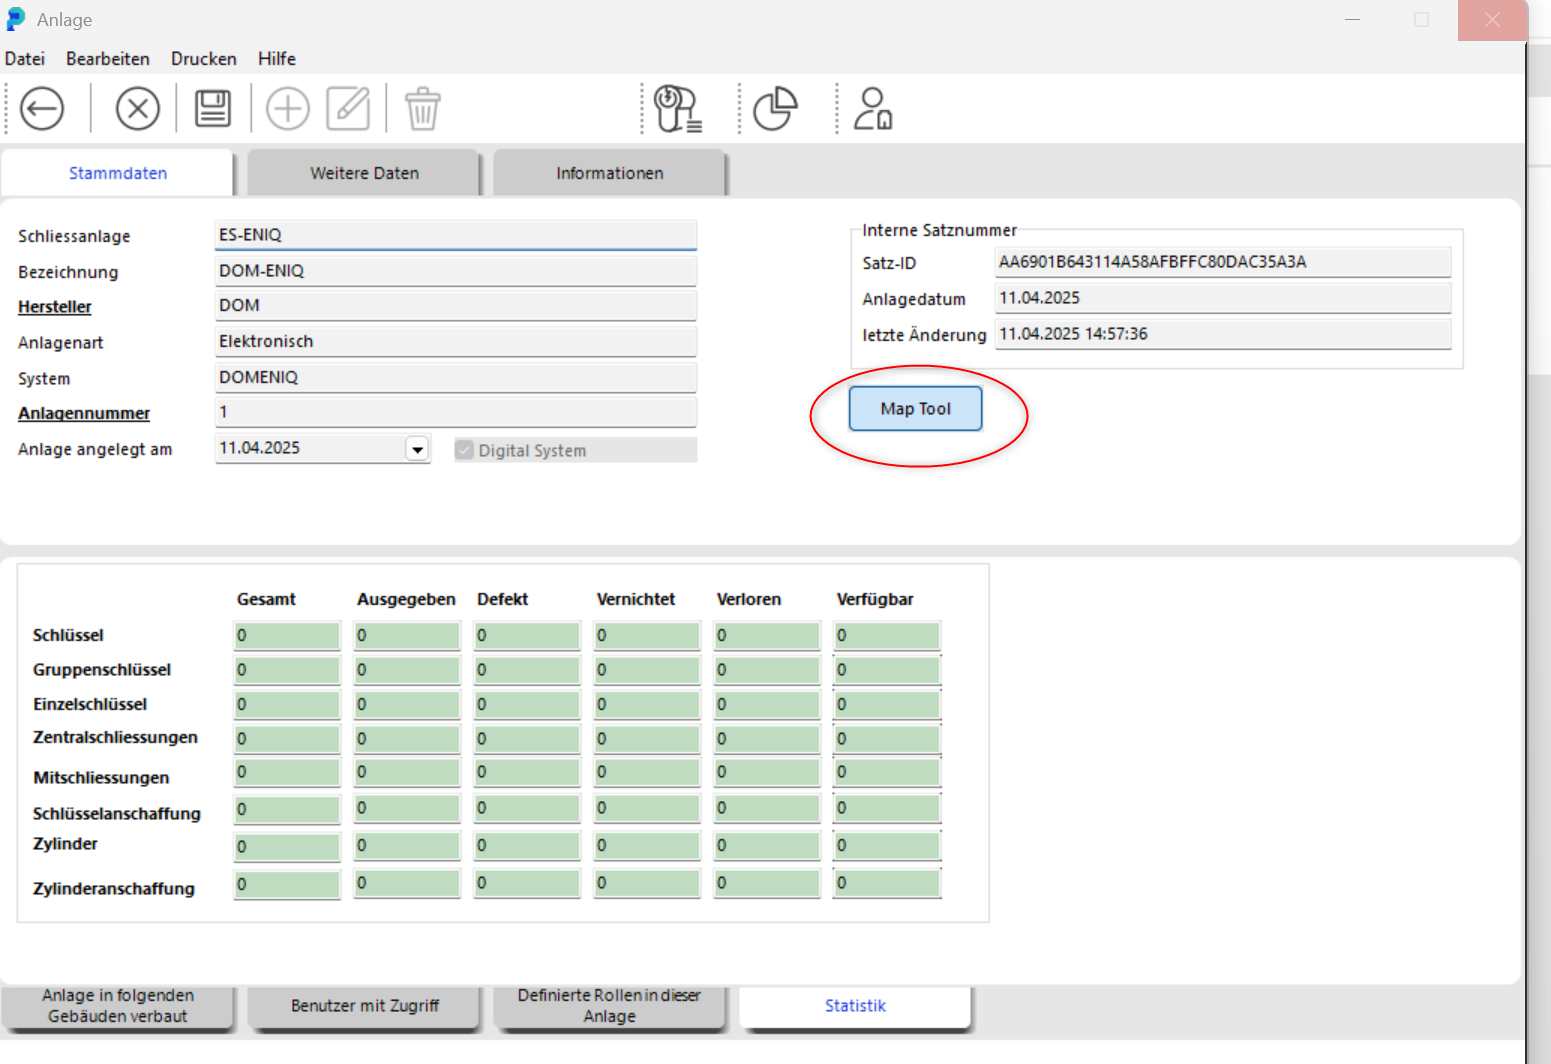
Task: Click the add new record plus icon
Action: tap(287, 109)
